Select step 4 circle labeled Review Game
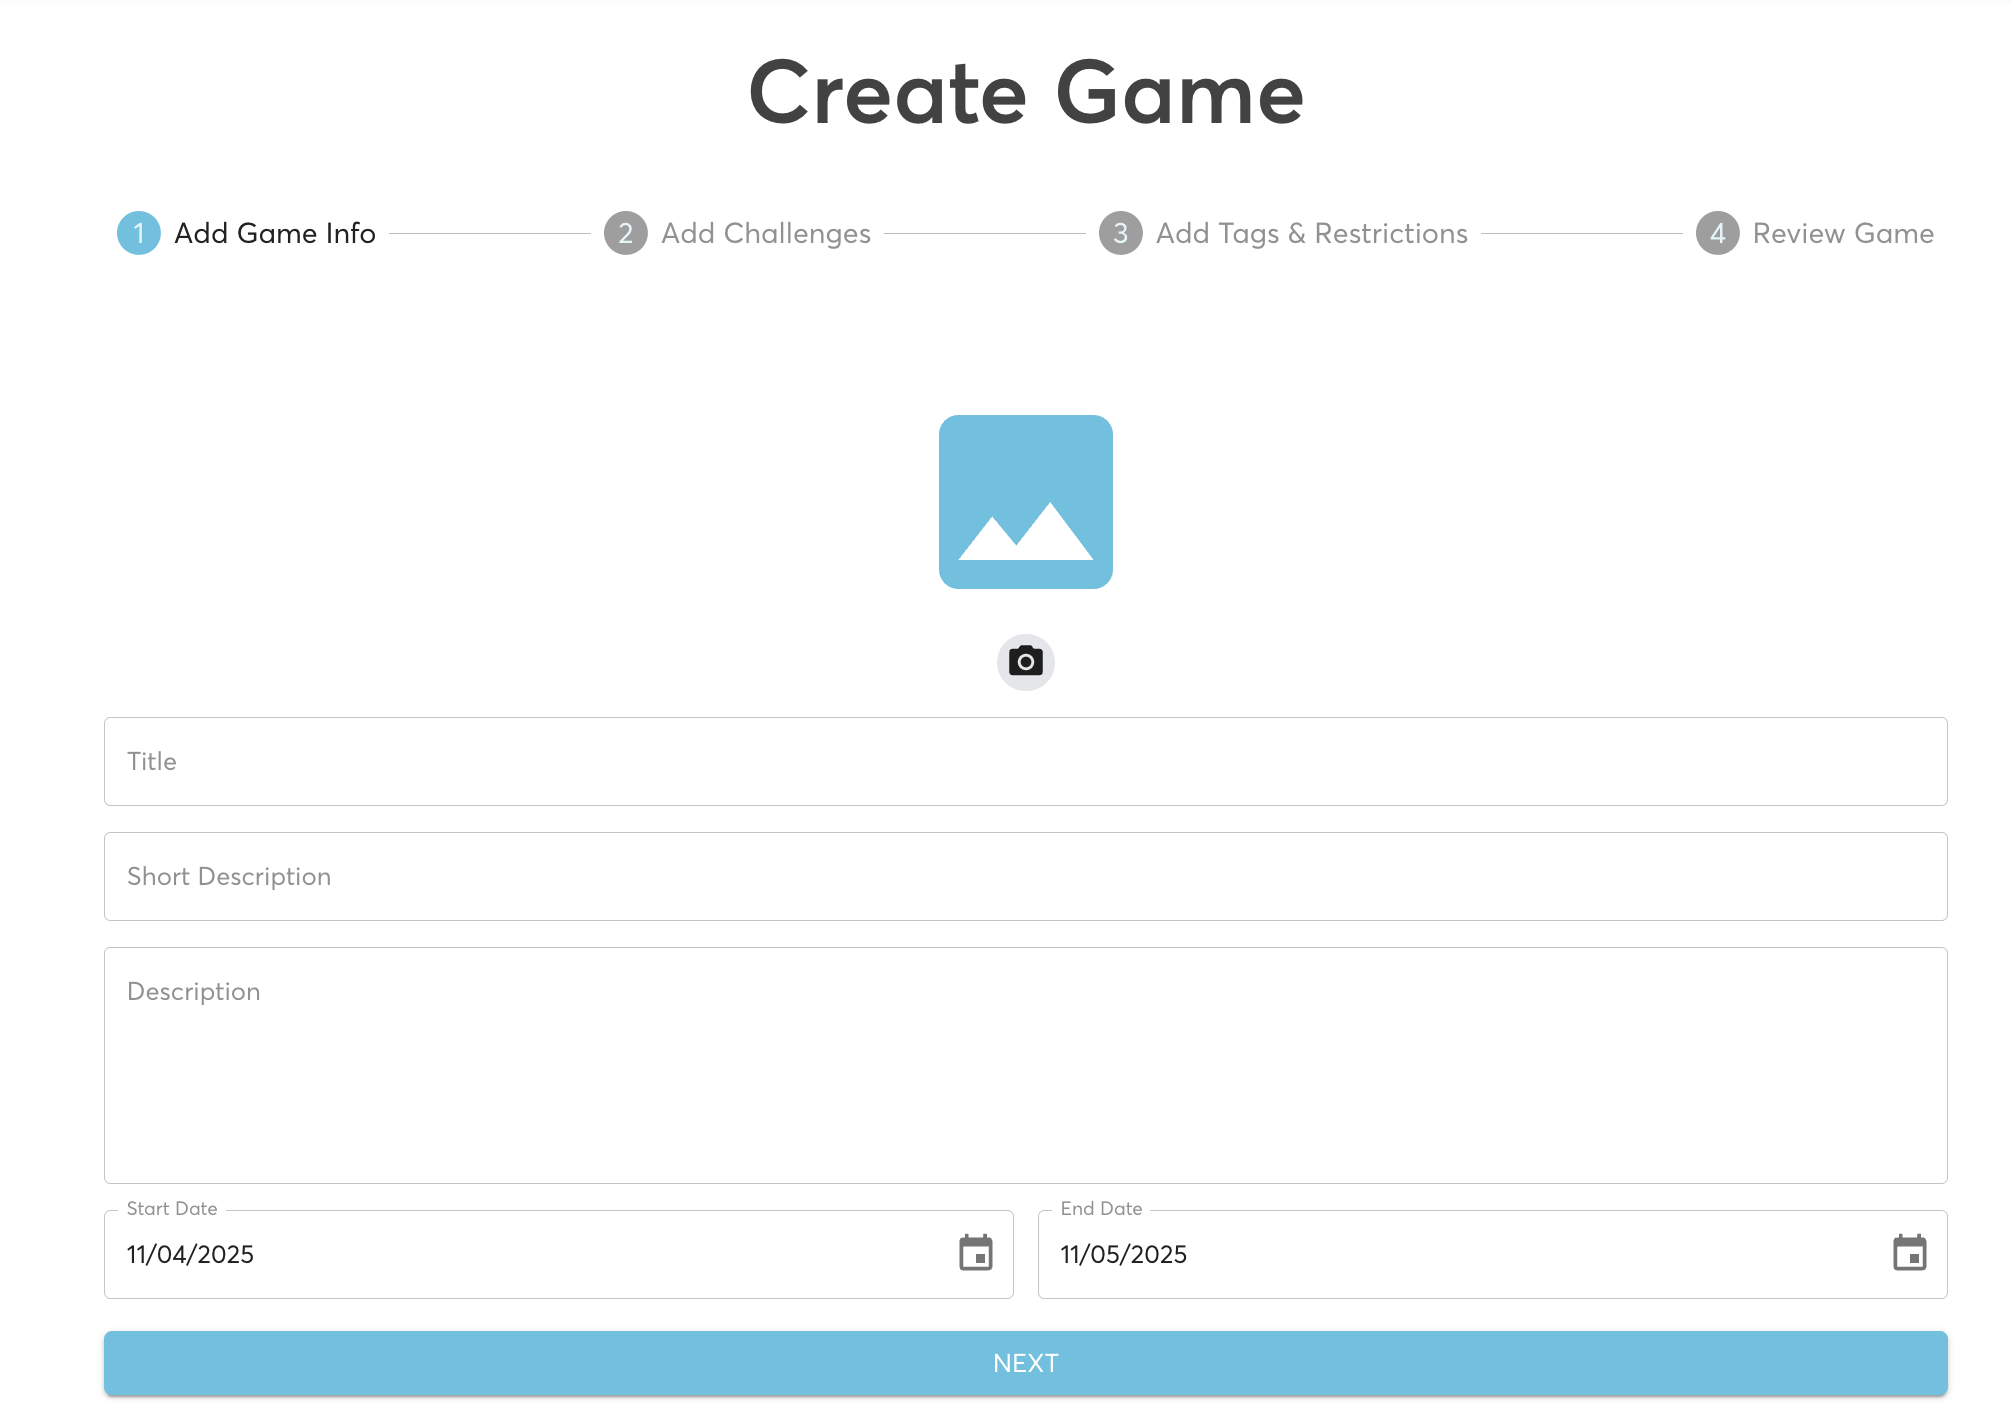2012x1422 pixels. tap(1717, 233)
